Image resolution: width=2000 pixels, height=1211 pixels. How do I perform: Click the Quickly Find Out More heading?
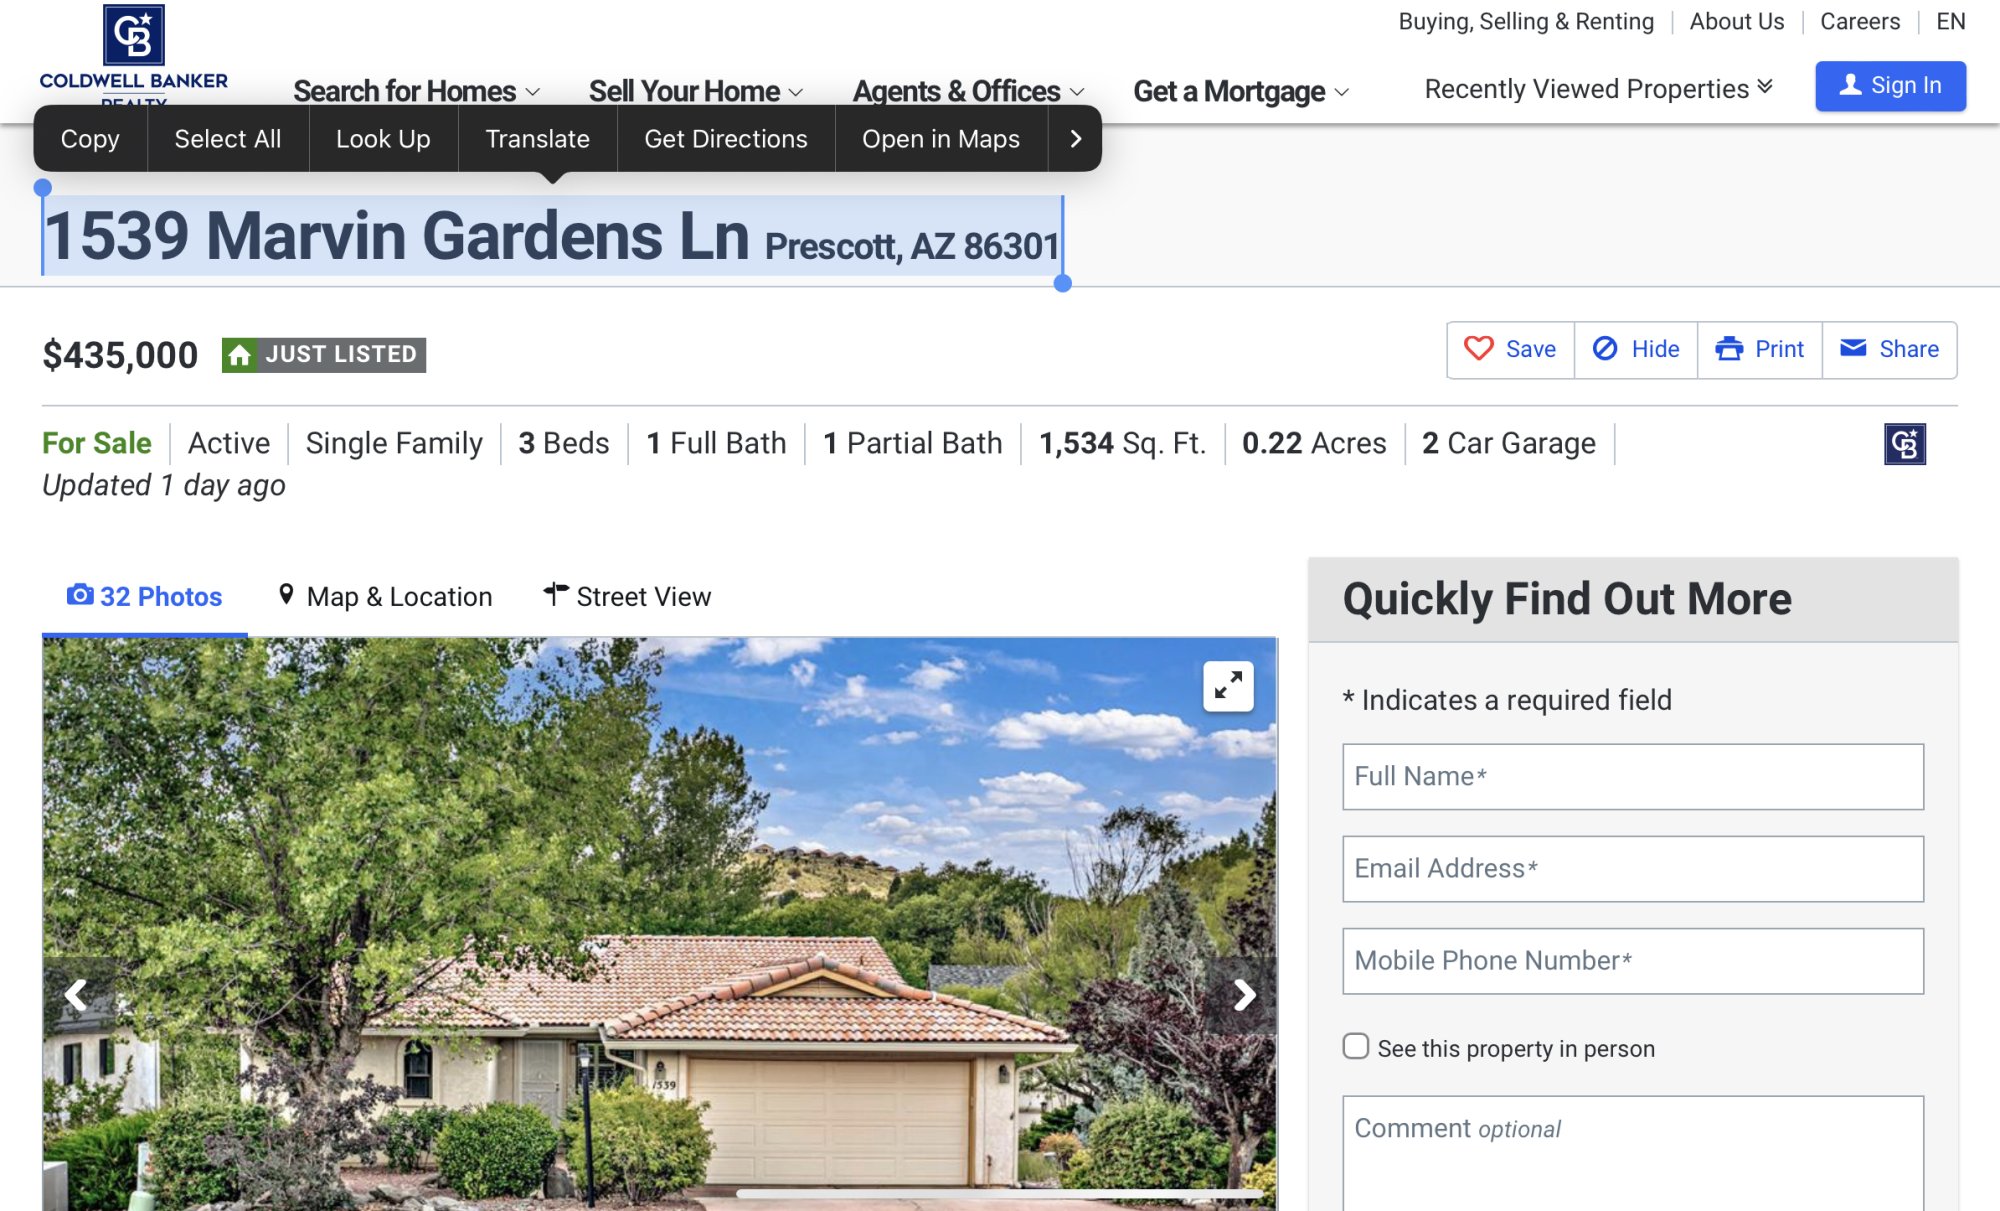click(x=1567, y=599)
